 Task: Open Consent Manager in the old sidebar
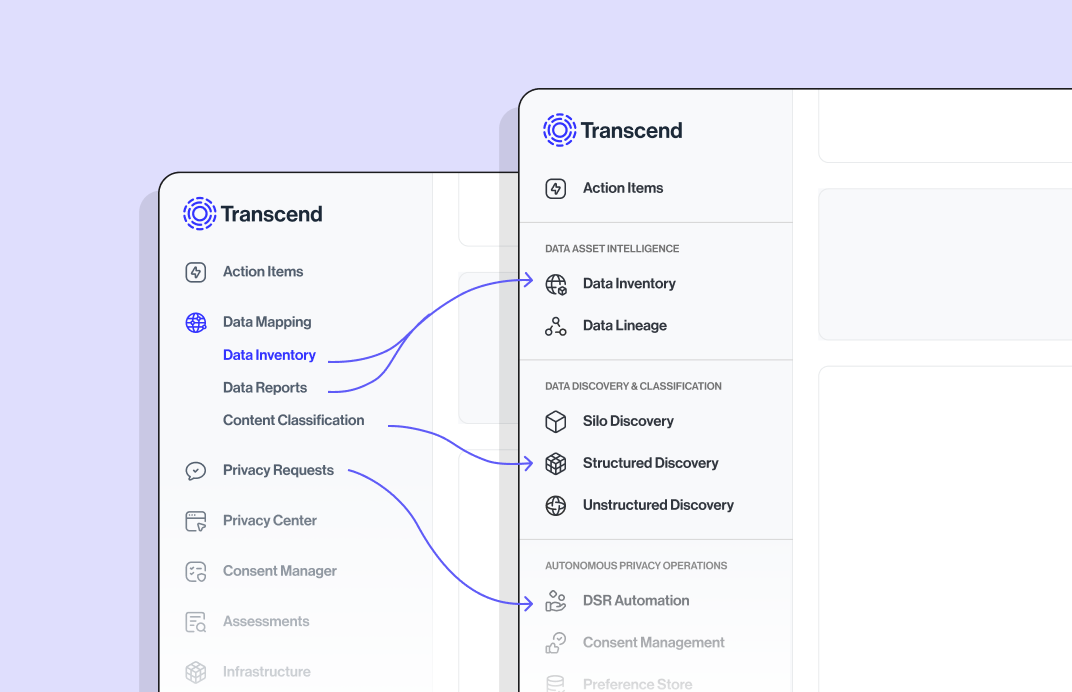(280, 571)
